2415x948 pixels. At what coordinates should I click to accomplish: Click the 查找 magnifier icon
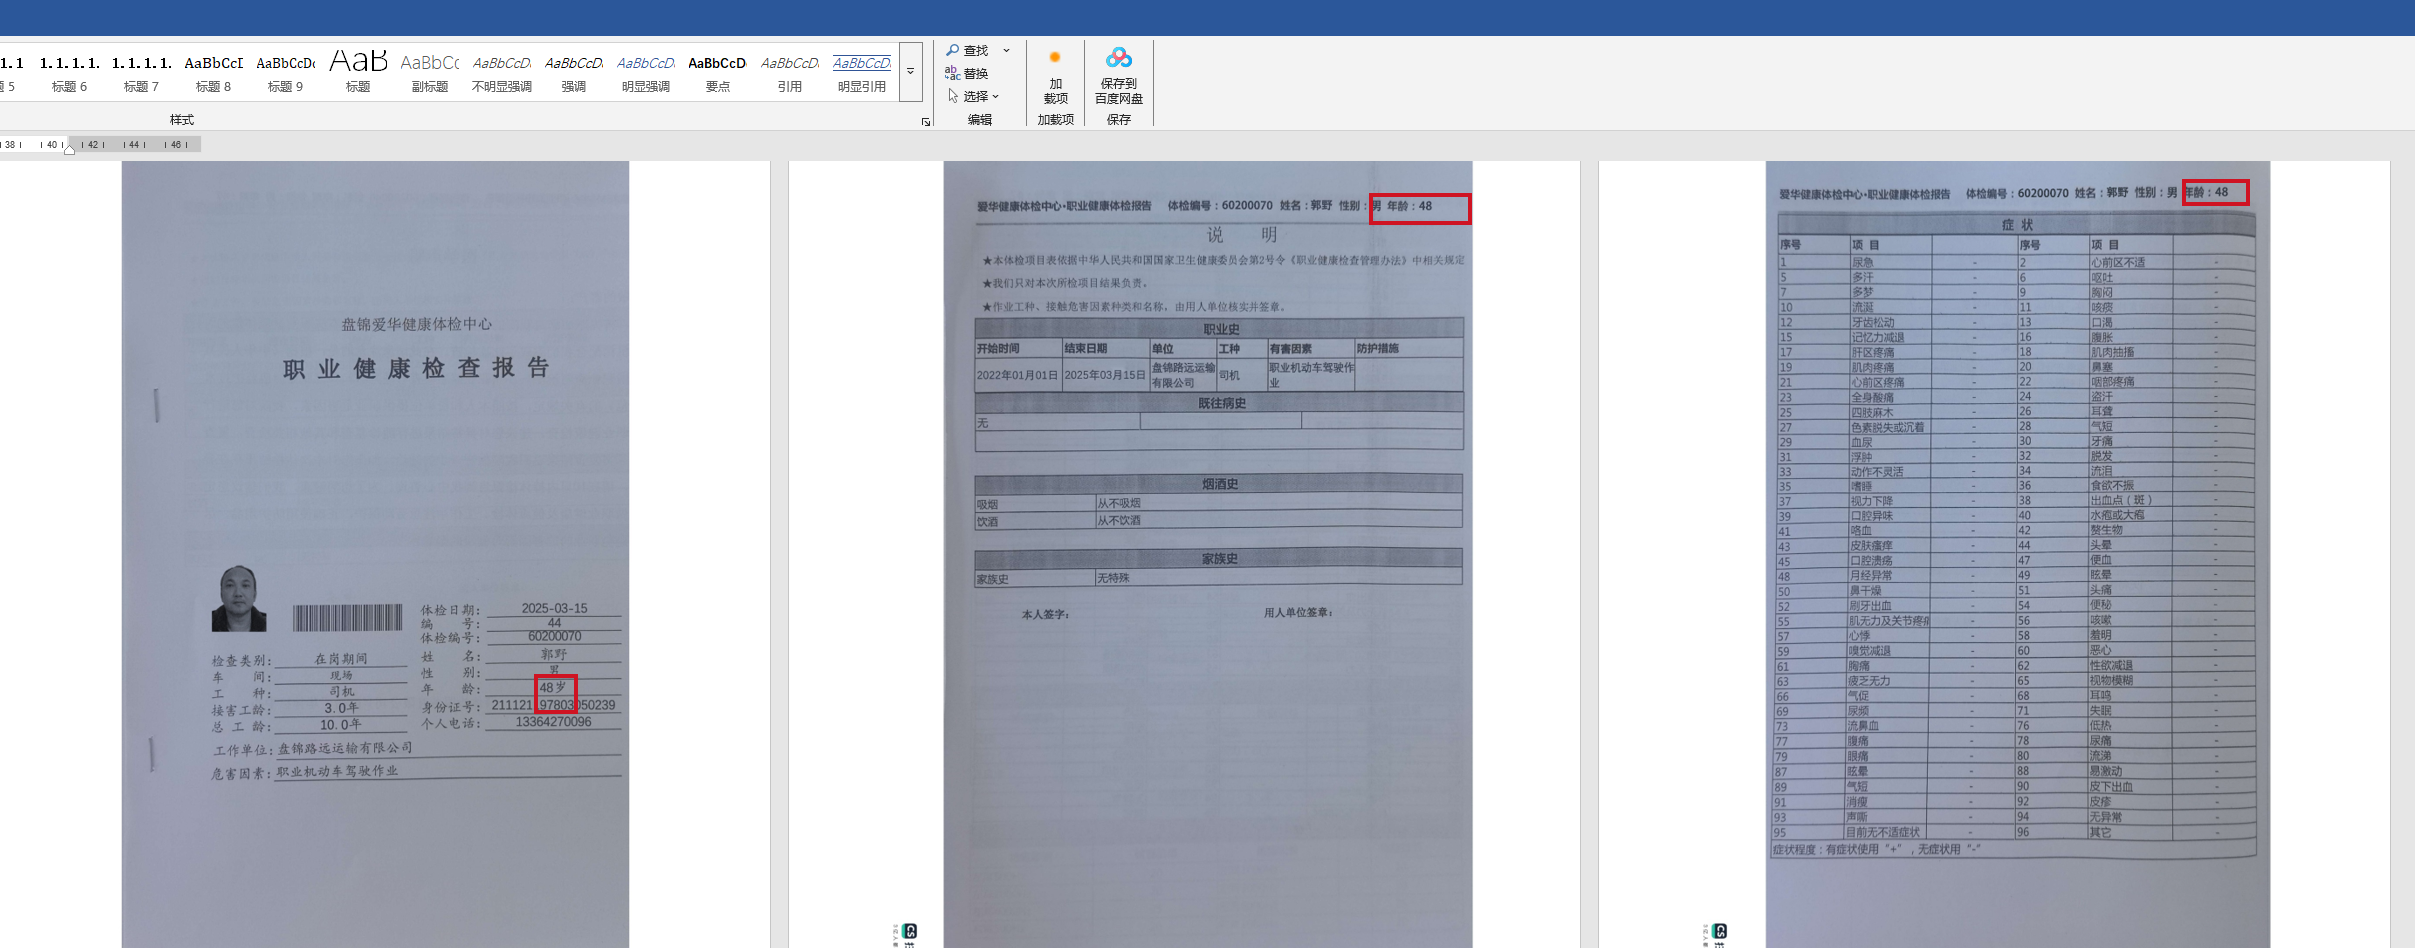coord(952,50)
